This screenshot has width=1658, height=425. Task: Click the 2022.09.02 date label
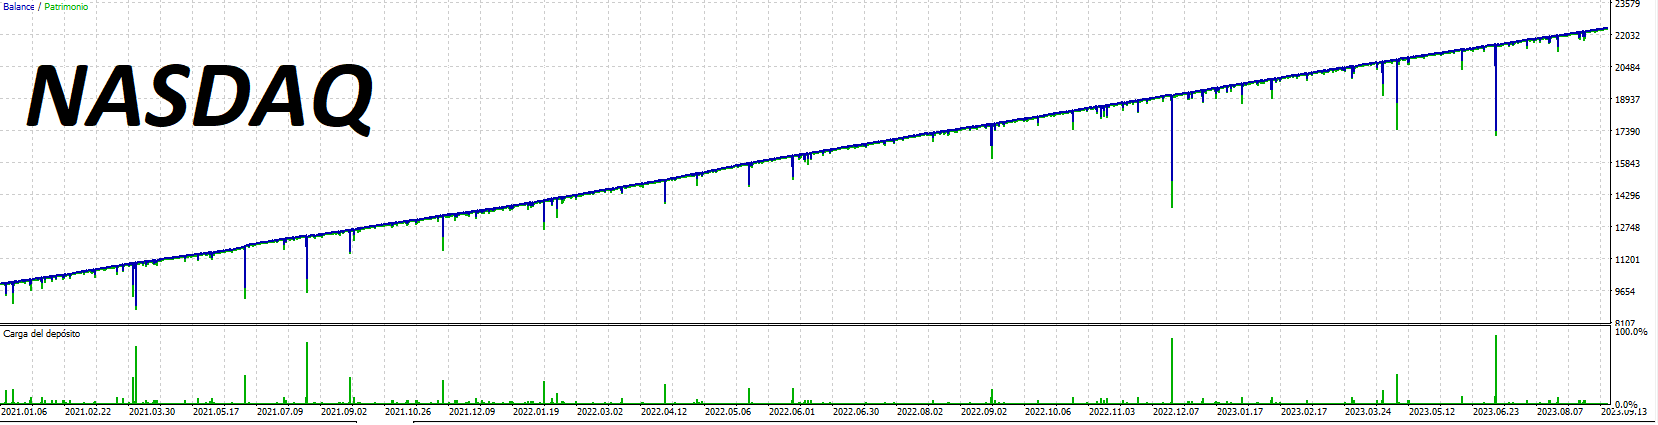[x=984, y=411]
